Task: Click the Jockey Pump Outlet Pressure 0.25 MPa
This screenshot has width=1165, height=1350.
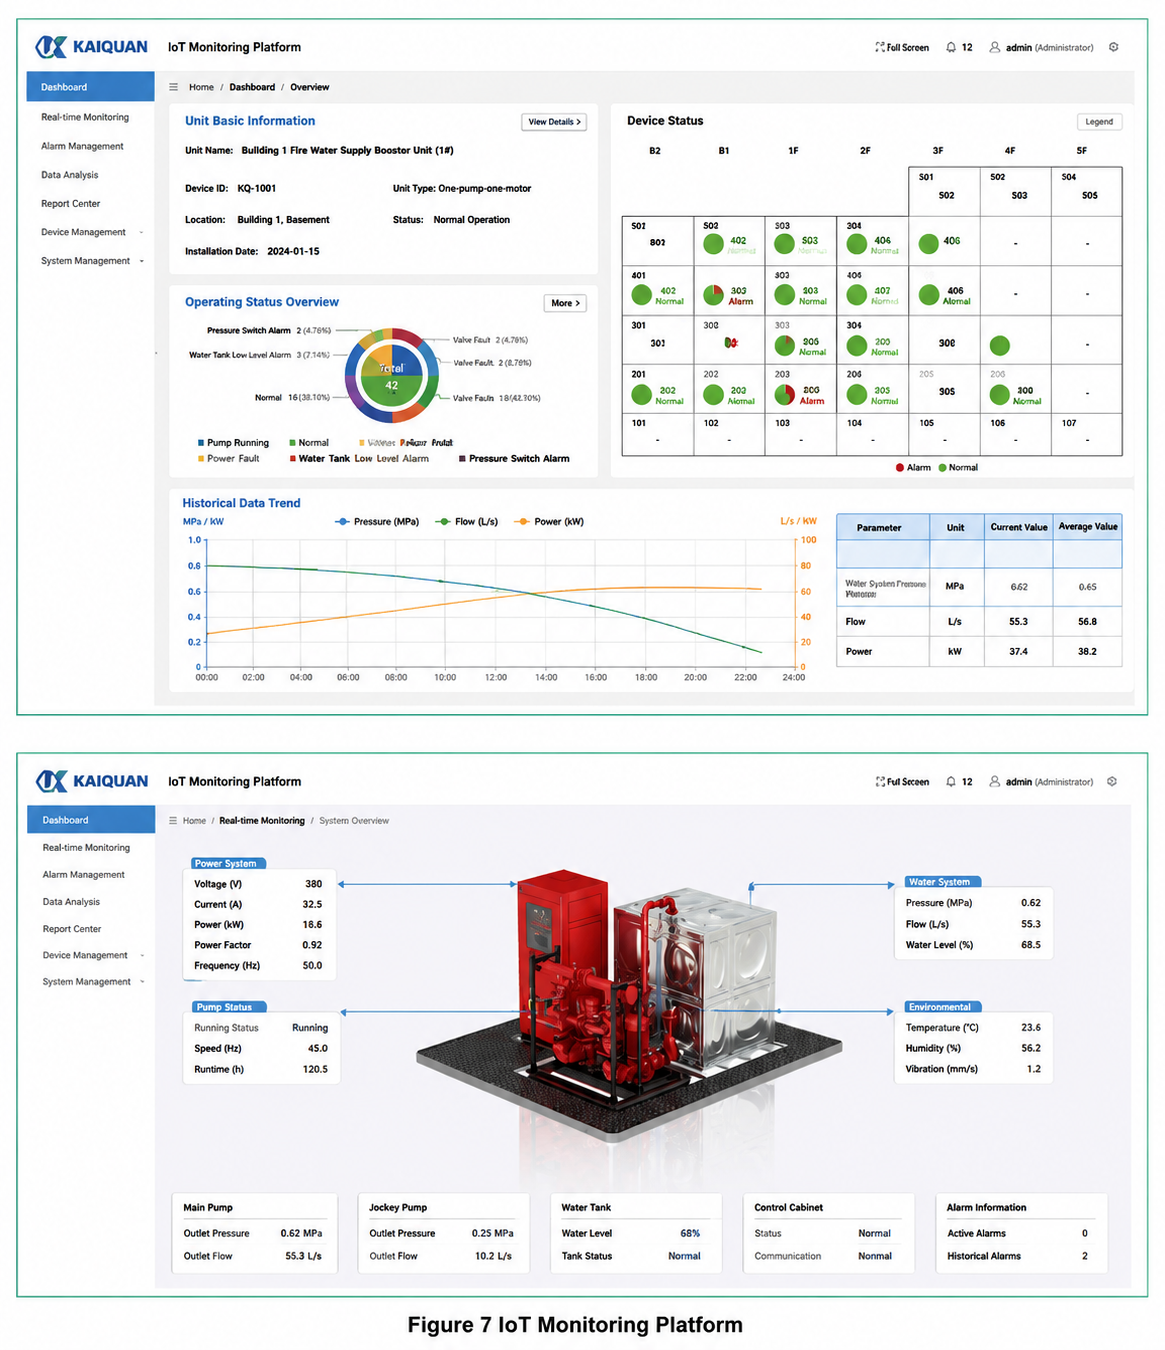Action: coord(493,1234)
